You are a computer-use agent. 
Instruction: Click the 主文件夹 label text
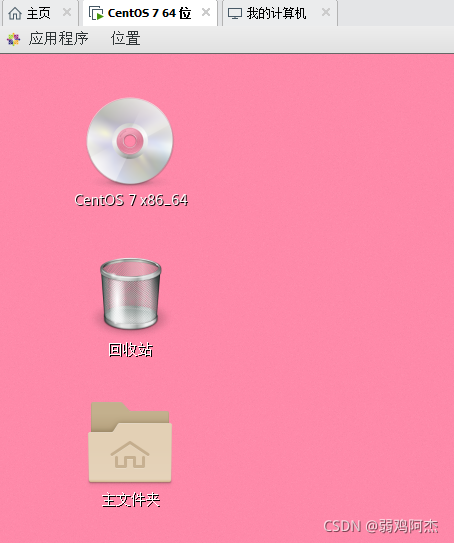point(131,500)
